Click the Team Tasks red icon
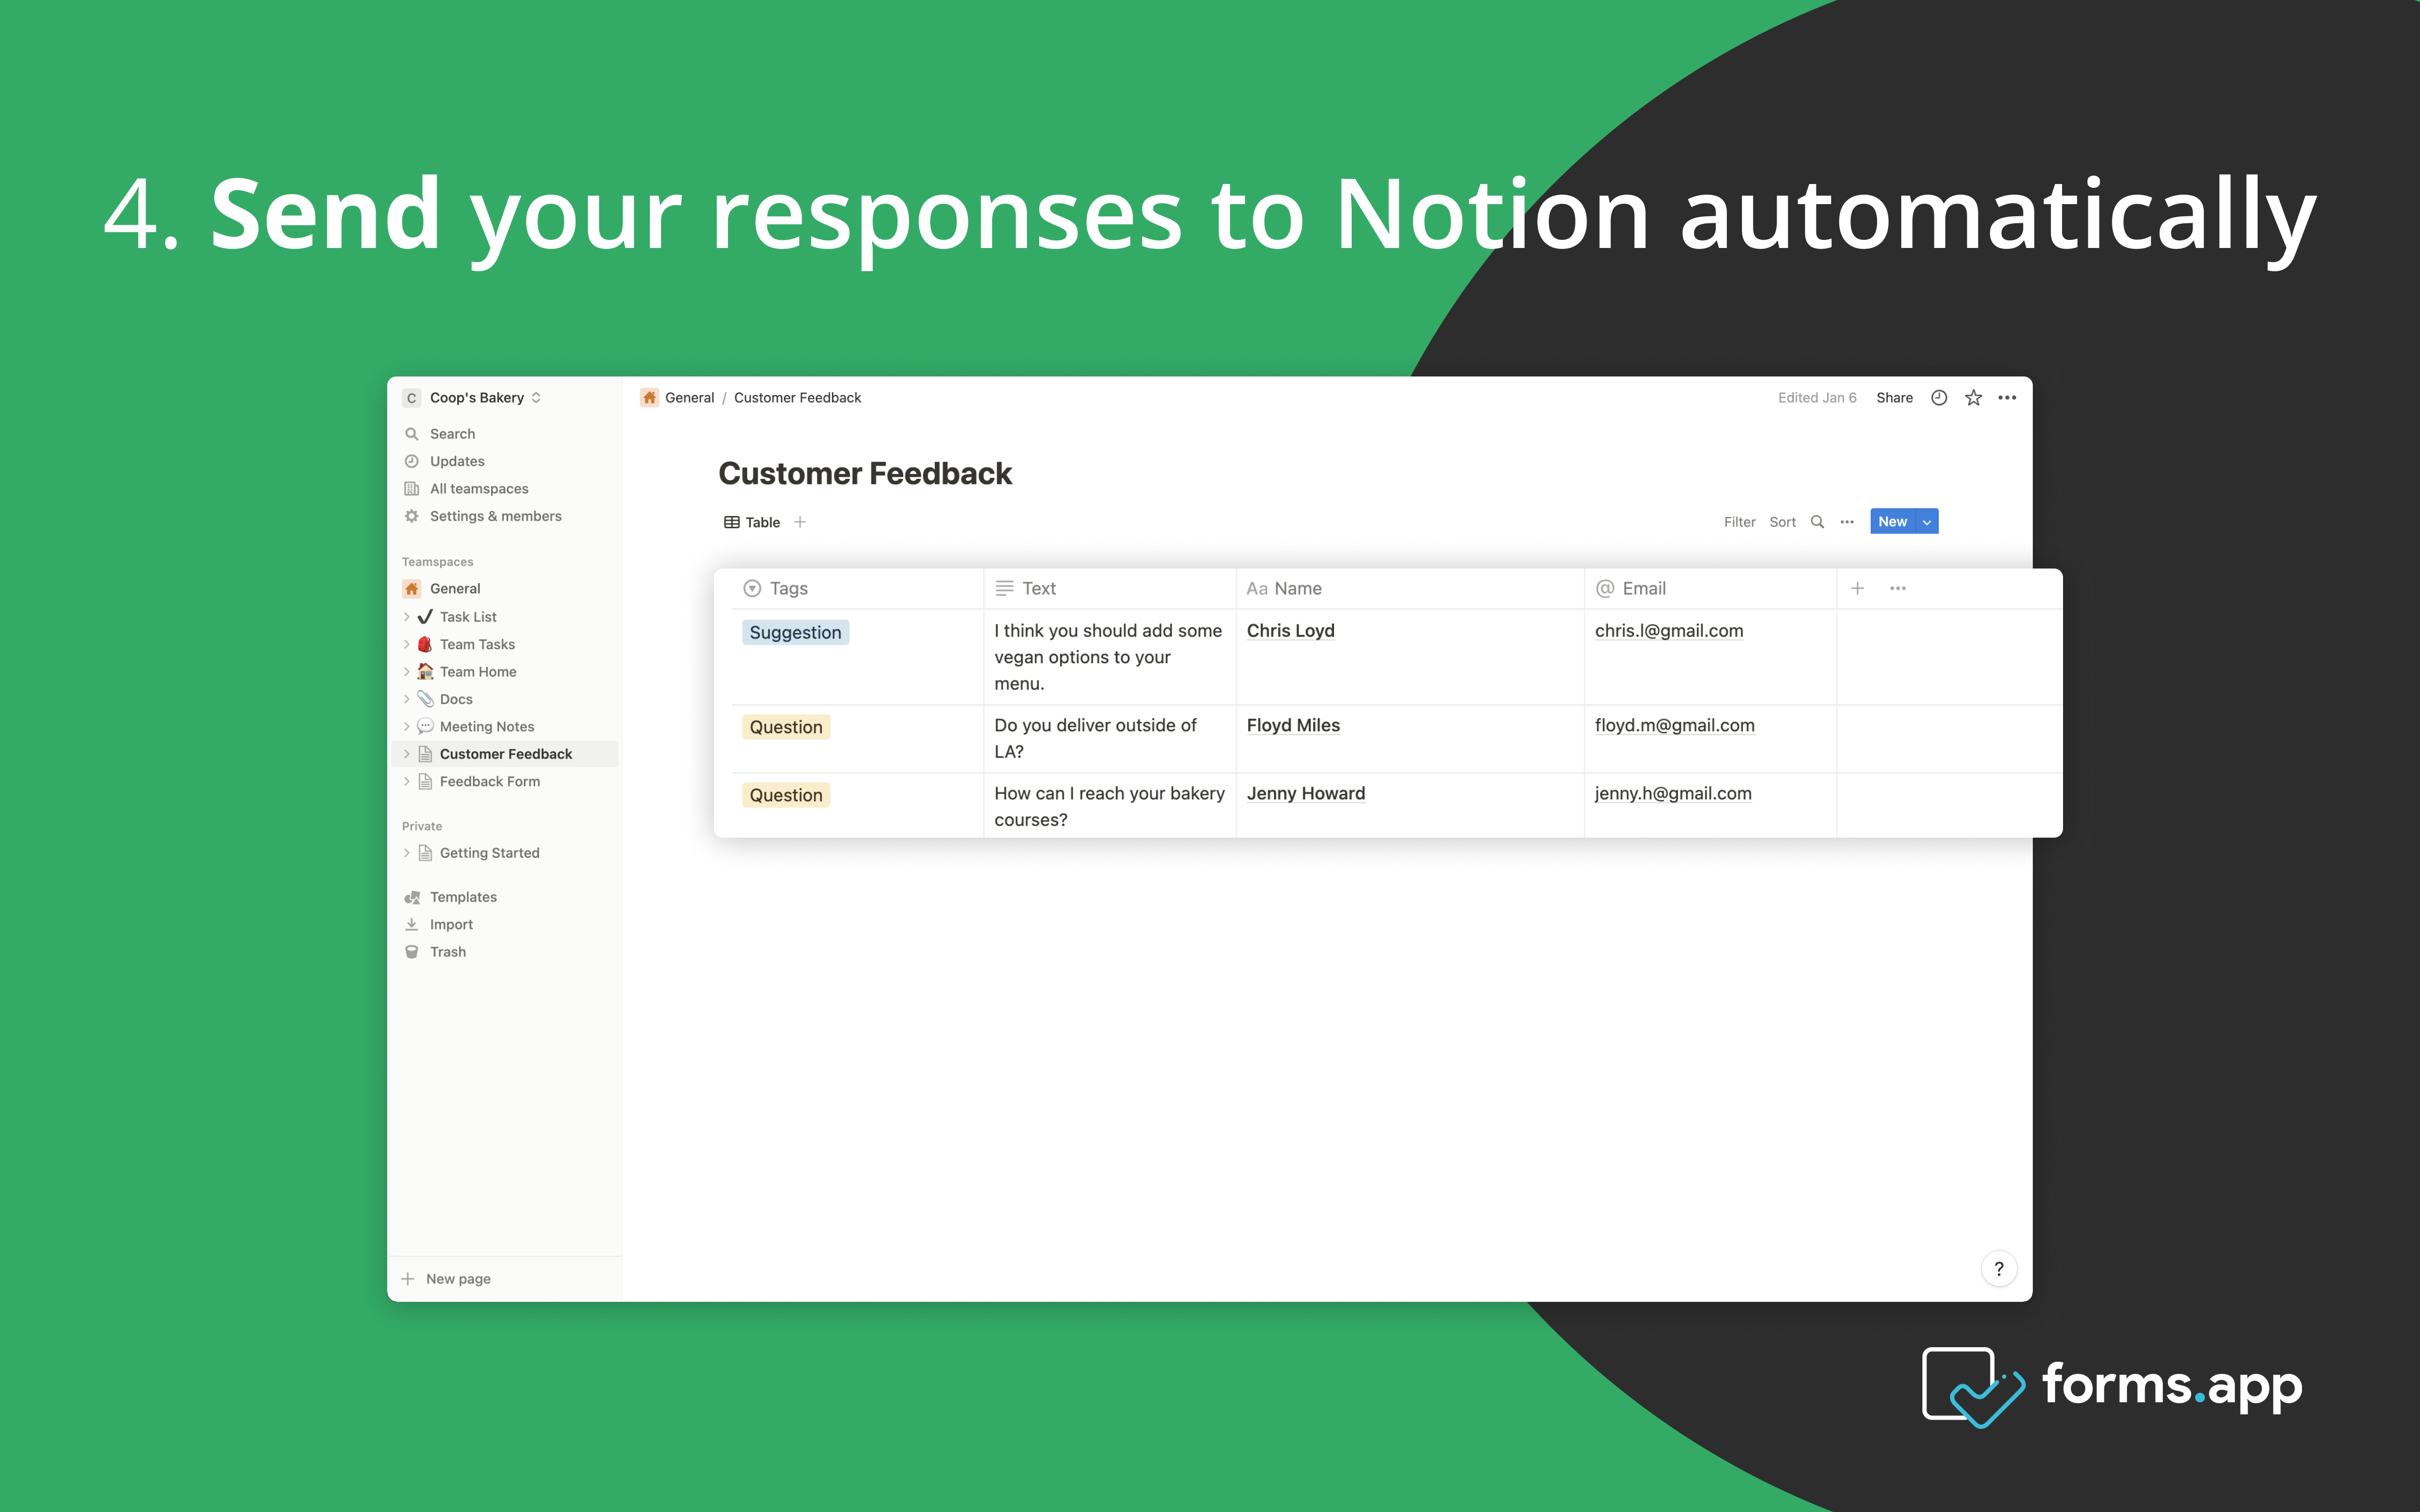This screenshot has height=1512, width=2420. [x=425, y=644]
